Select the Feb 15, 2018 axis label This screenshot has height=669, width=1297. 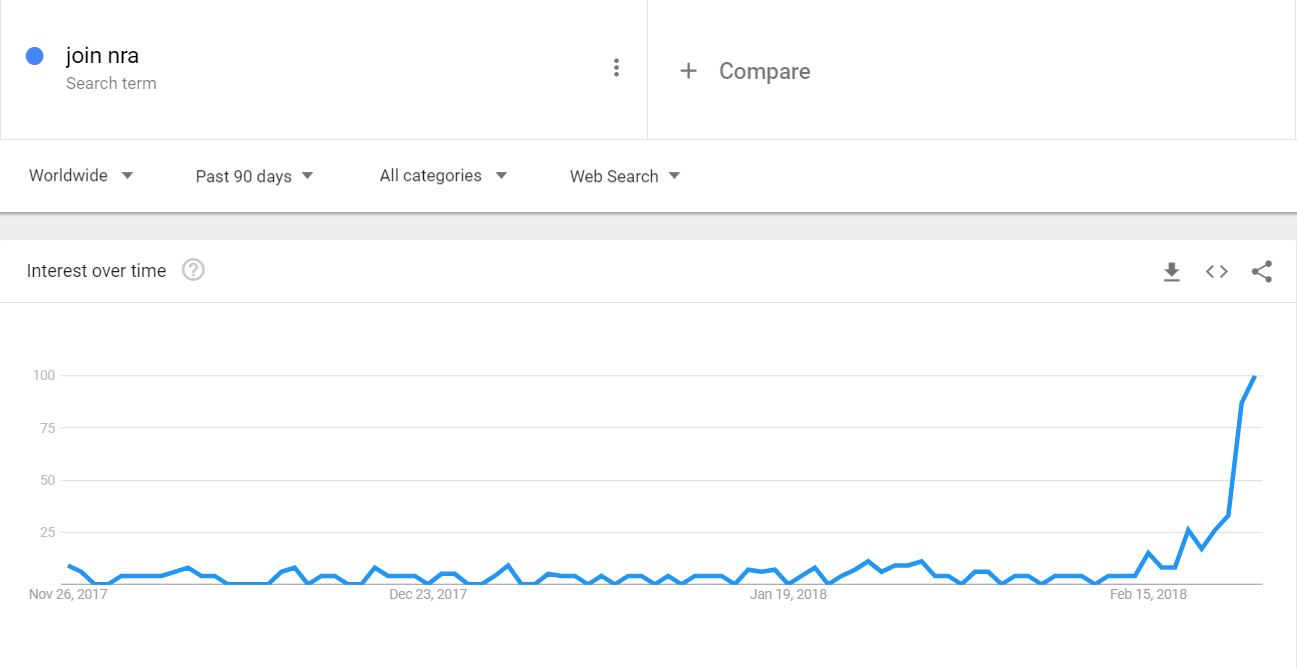[1149, 594]
